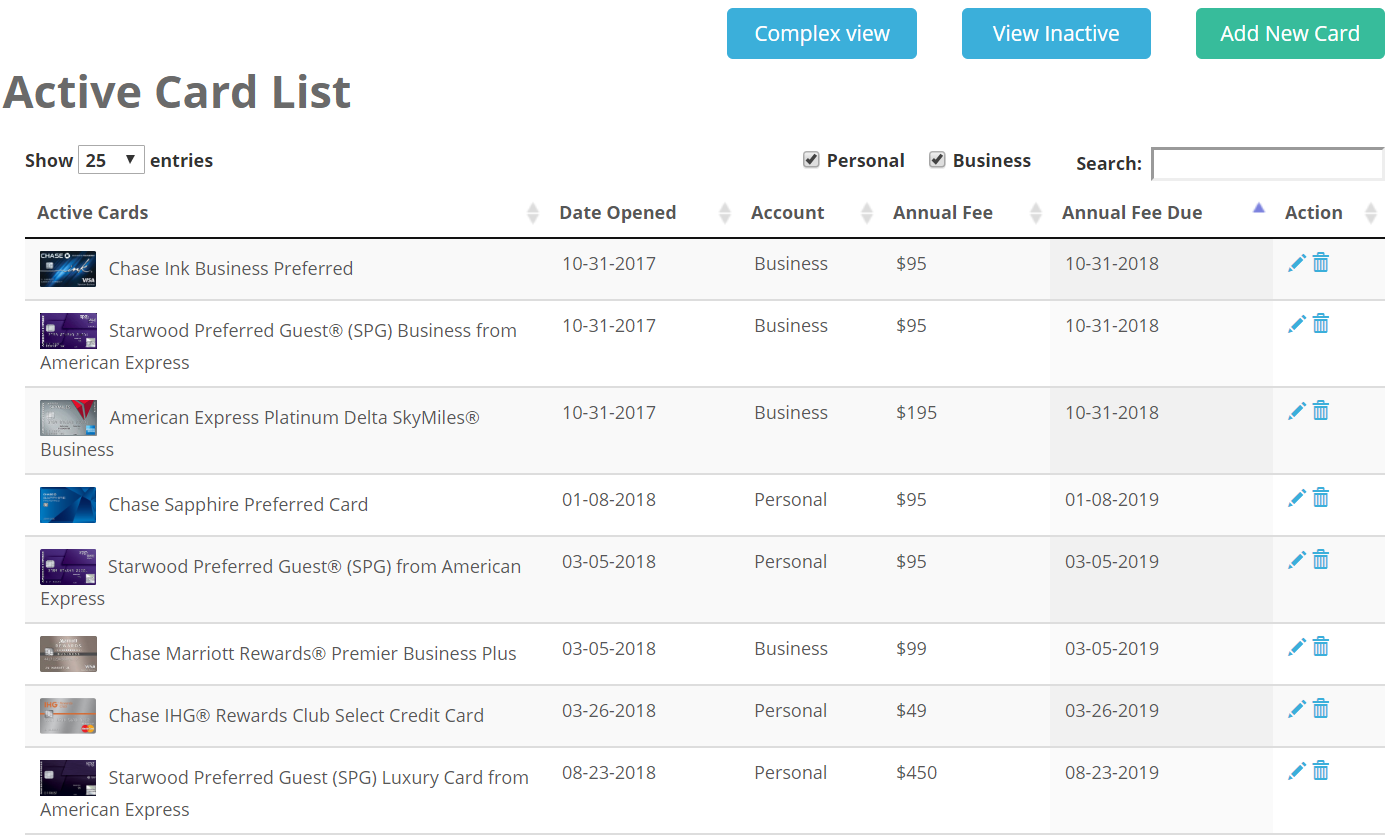Edit the Platinum Delta SkyMiles Business card
This screenshot has height=835, width=1392.
point(1297,411)
